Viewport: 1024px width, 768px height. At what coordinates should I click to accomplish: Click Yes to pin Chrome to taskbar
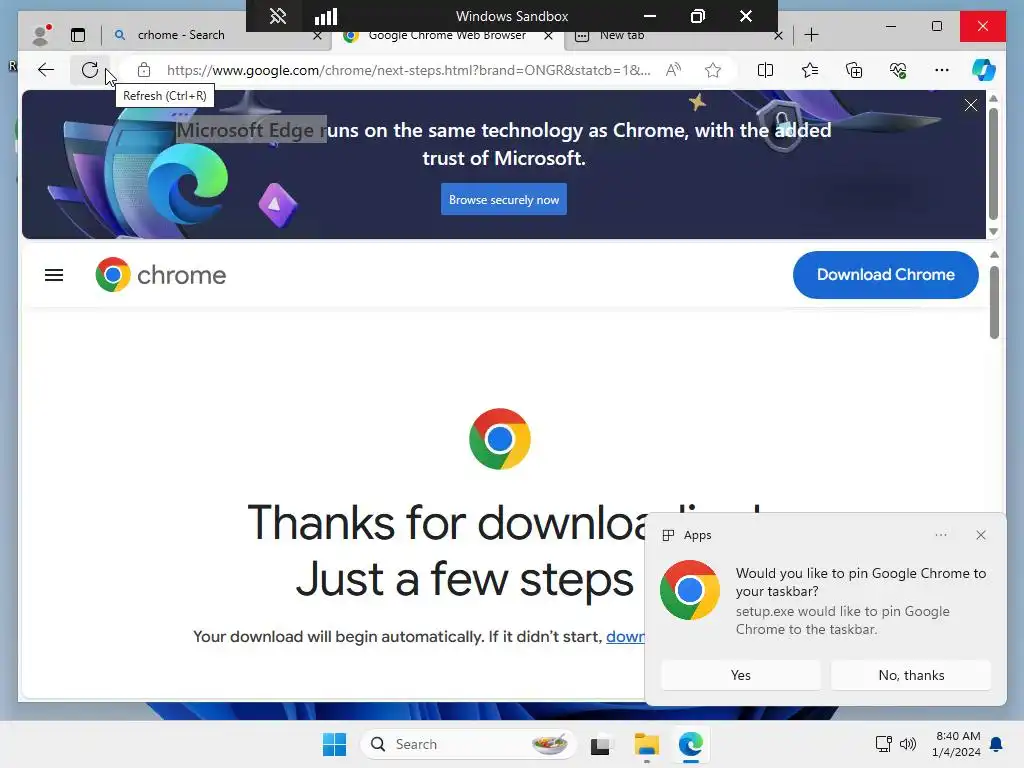pyautogui.click(x=741, y=675)
